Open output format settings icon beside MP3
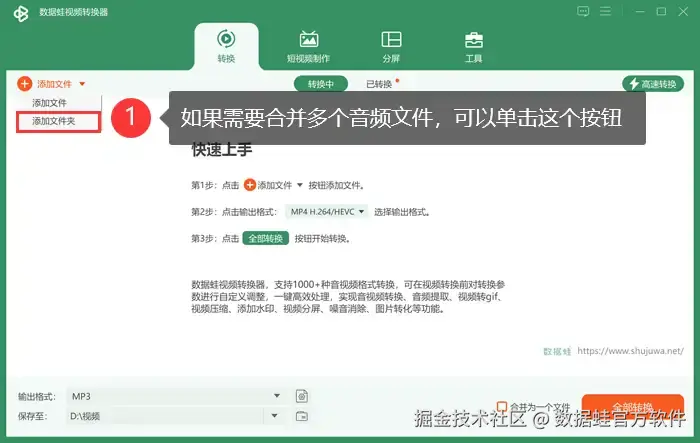Viewport: 700px width, 443px height. point(302,396)
